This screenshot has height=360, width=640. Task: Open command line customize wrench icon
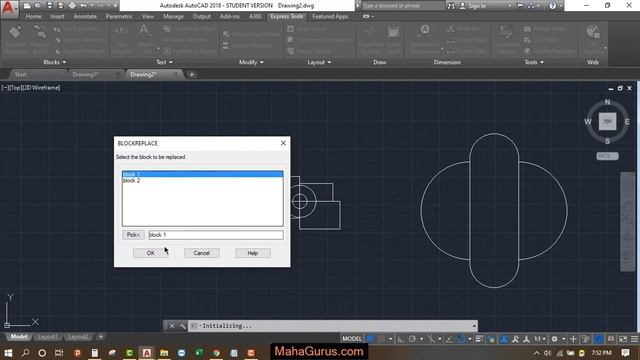[x=182, y=326]
